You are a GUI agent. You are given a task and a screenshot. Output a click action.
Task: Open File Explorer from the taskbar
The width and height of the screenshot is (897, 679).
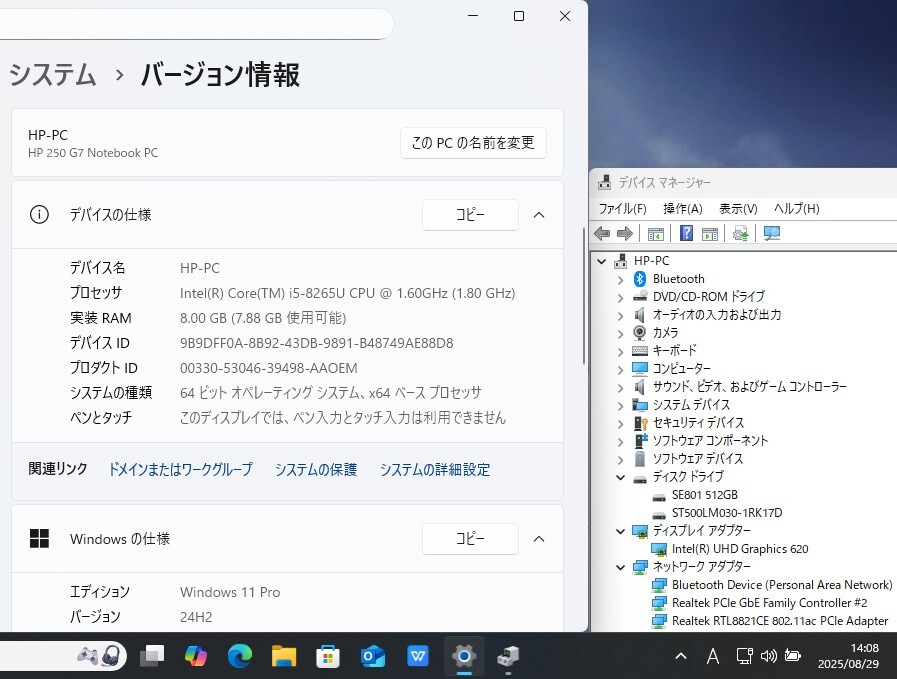click(x=284, y=656)
